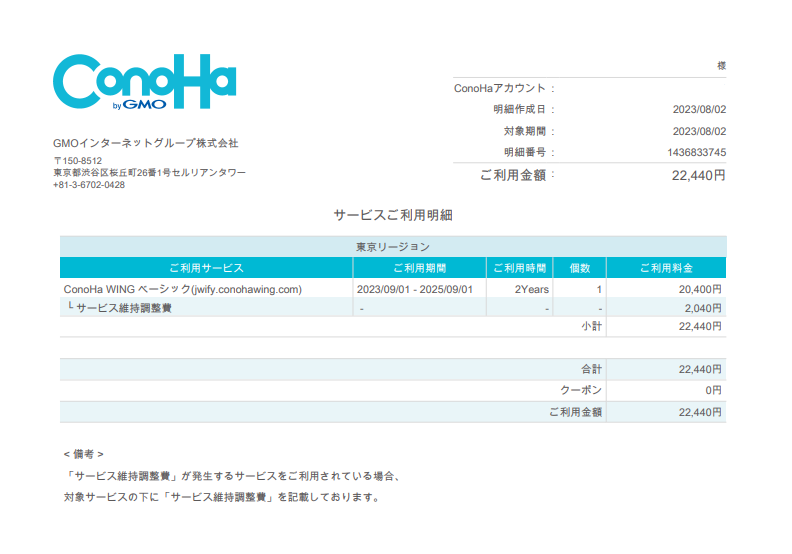Click the サービスご利用明細 heading
This screenshot has width=792, height=554.
tap(393, 215)
